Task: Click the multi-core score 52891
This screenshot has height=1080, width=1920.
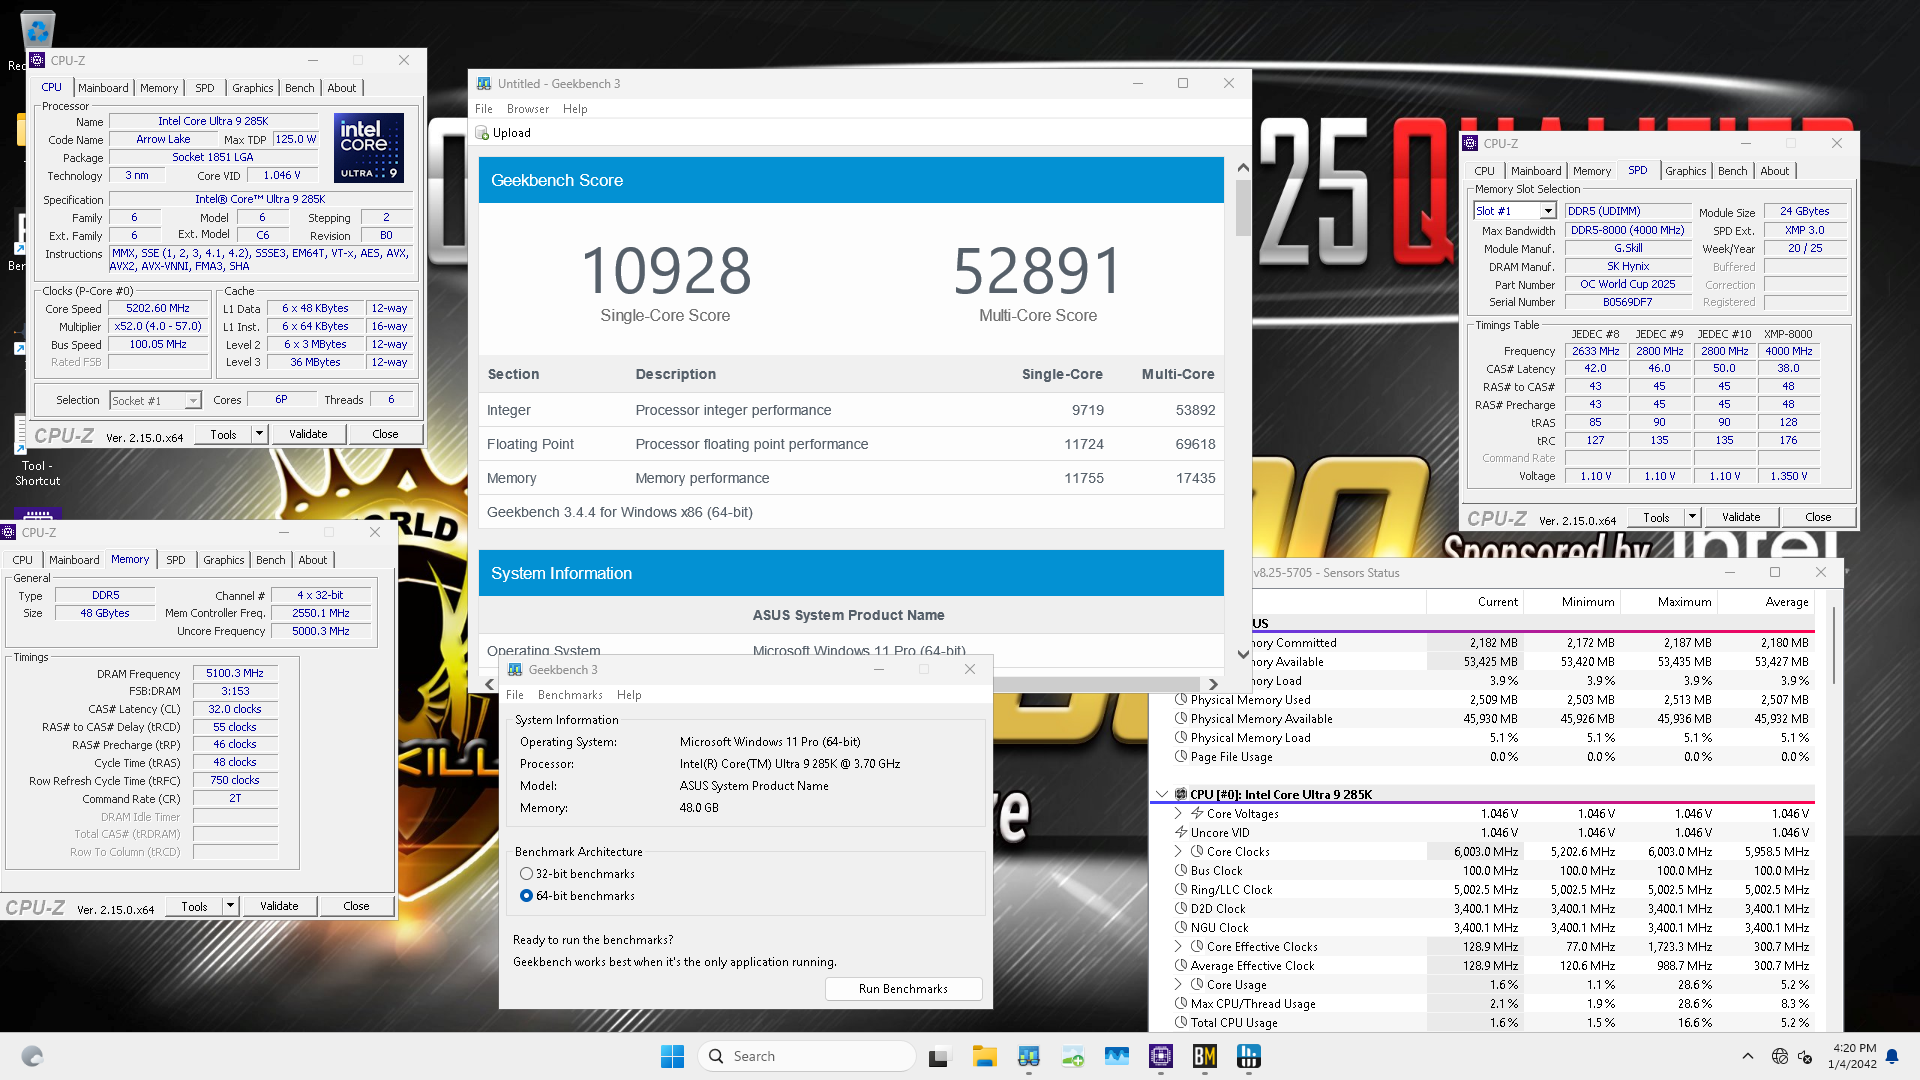Action: coord(1038,271)
